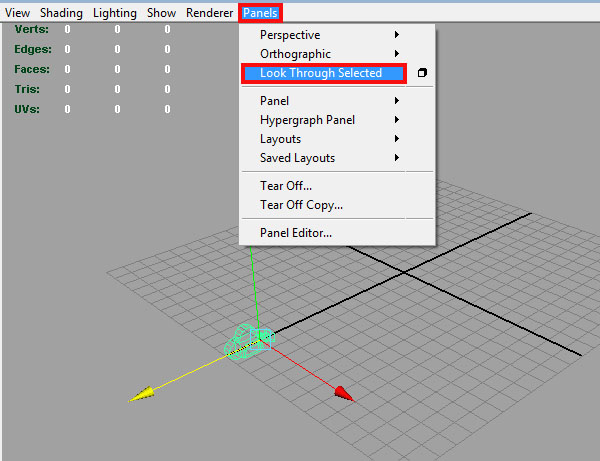Click the Edges: heads-up label

(33, 49)
